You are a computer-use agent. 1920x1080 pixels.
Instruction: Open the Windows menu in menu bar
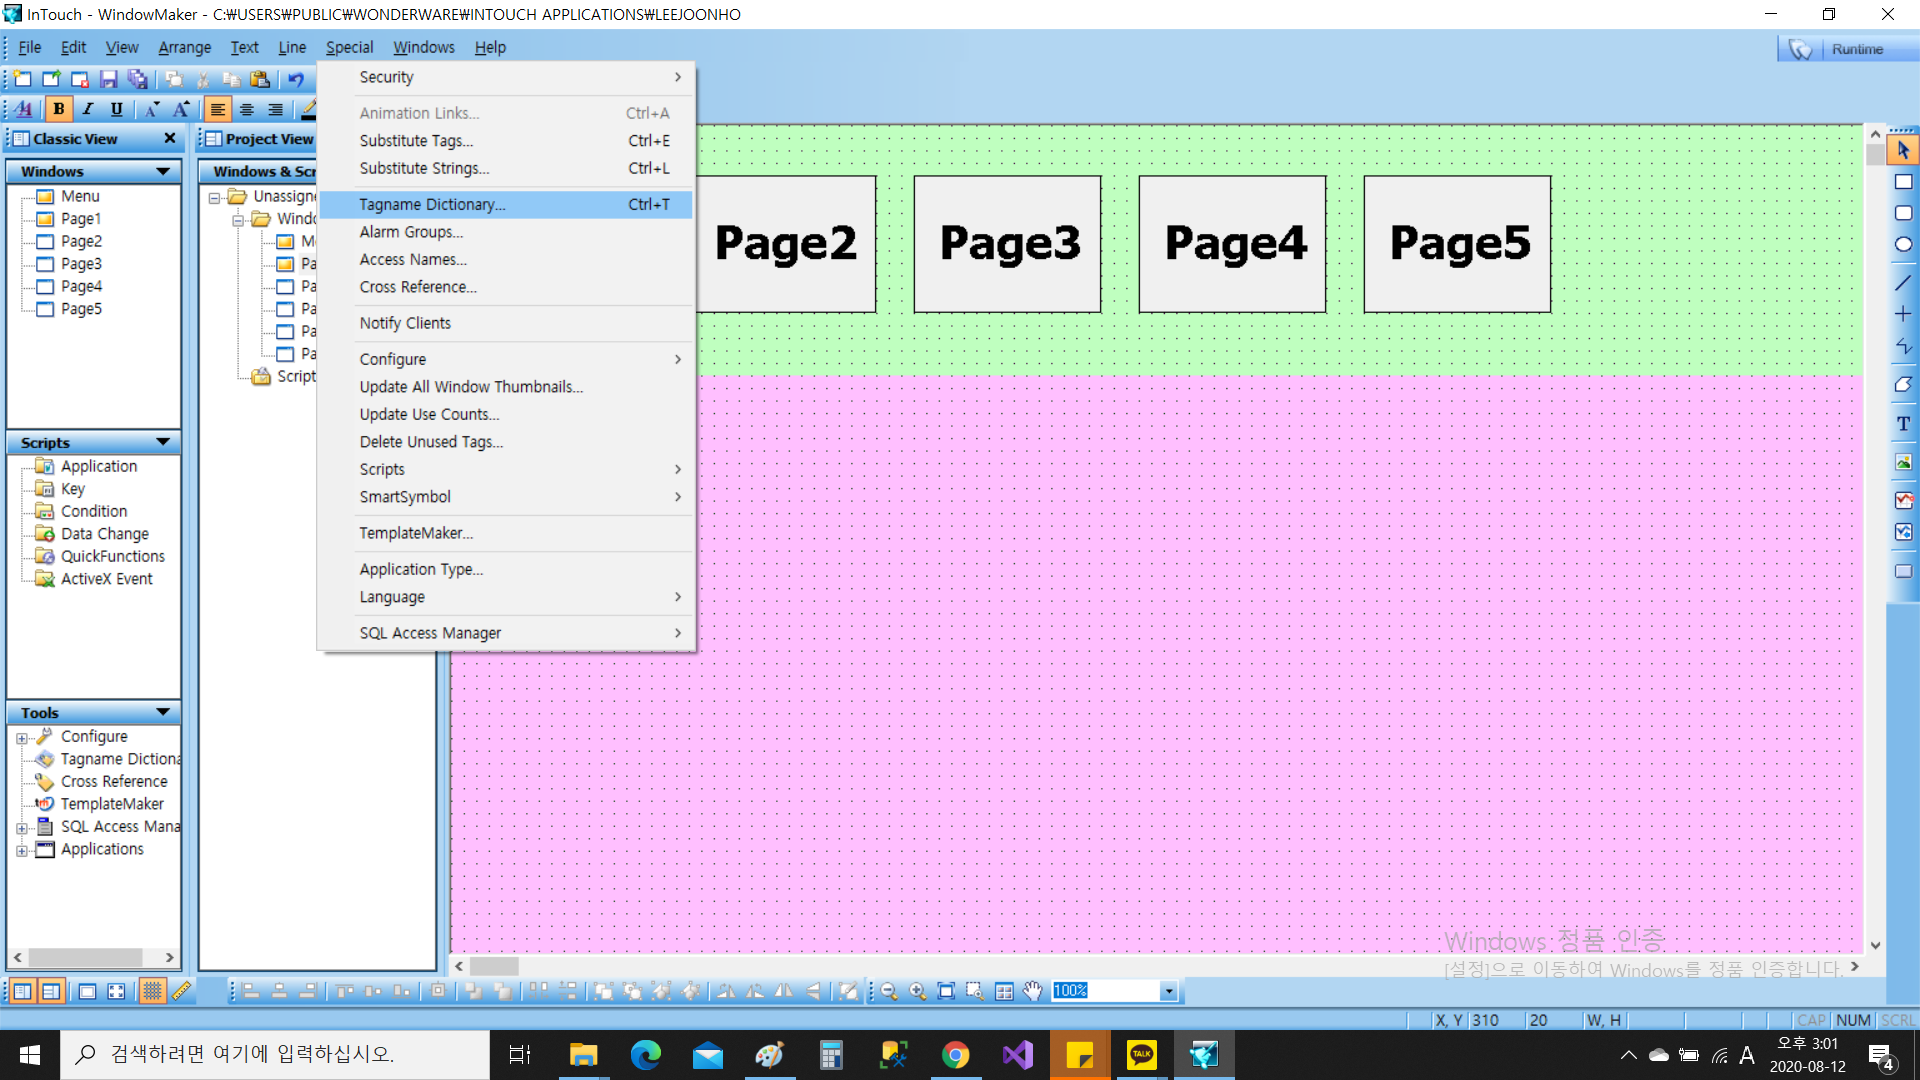[x=424, y=47]
